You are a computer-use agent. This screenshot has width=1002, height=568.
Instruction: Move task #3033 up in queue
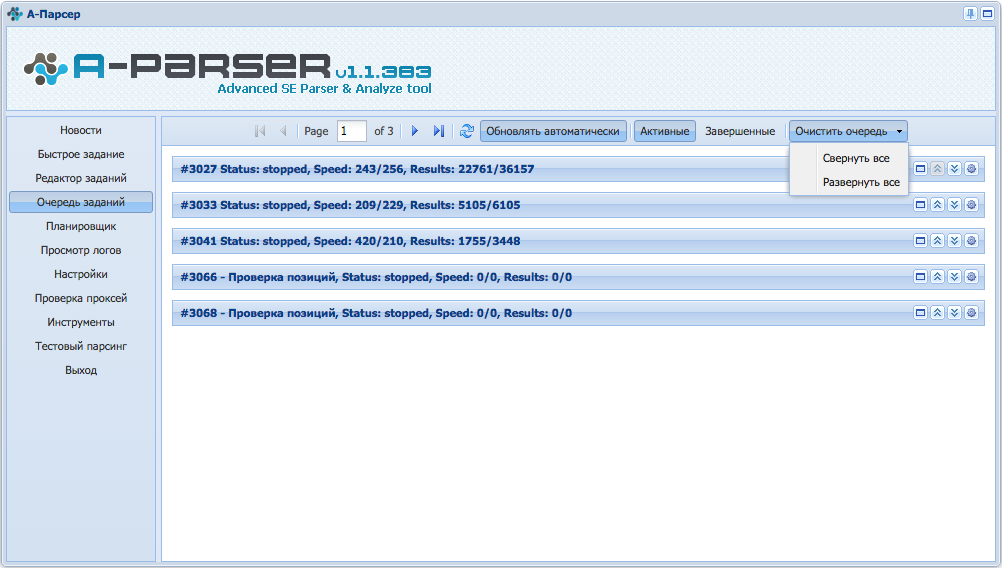937,205
